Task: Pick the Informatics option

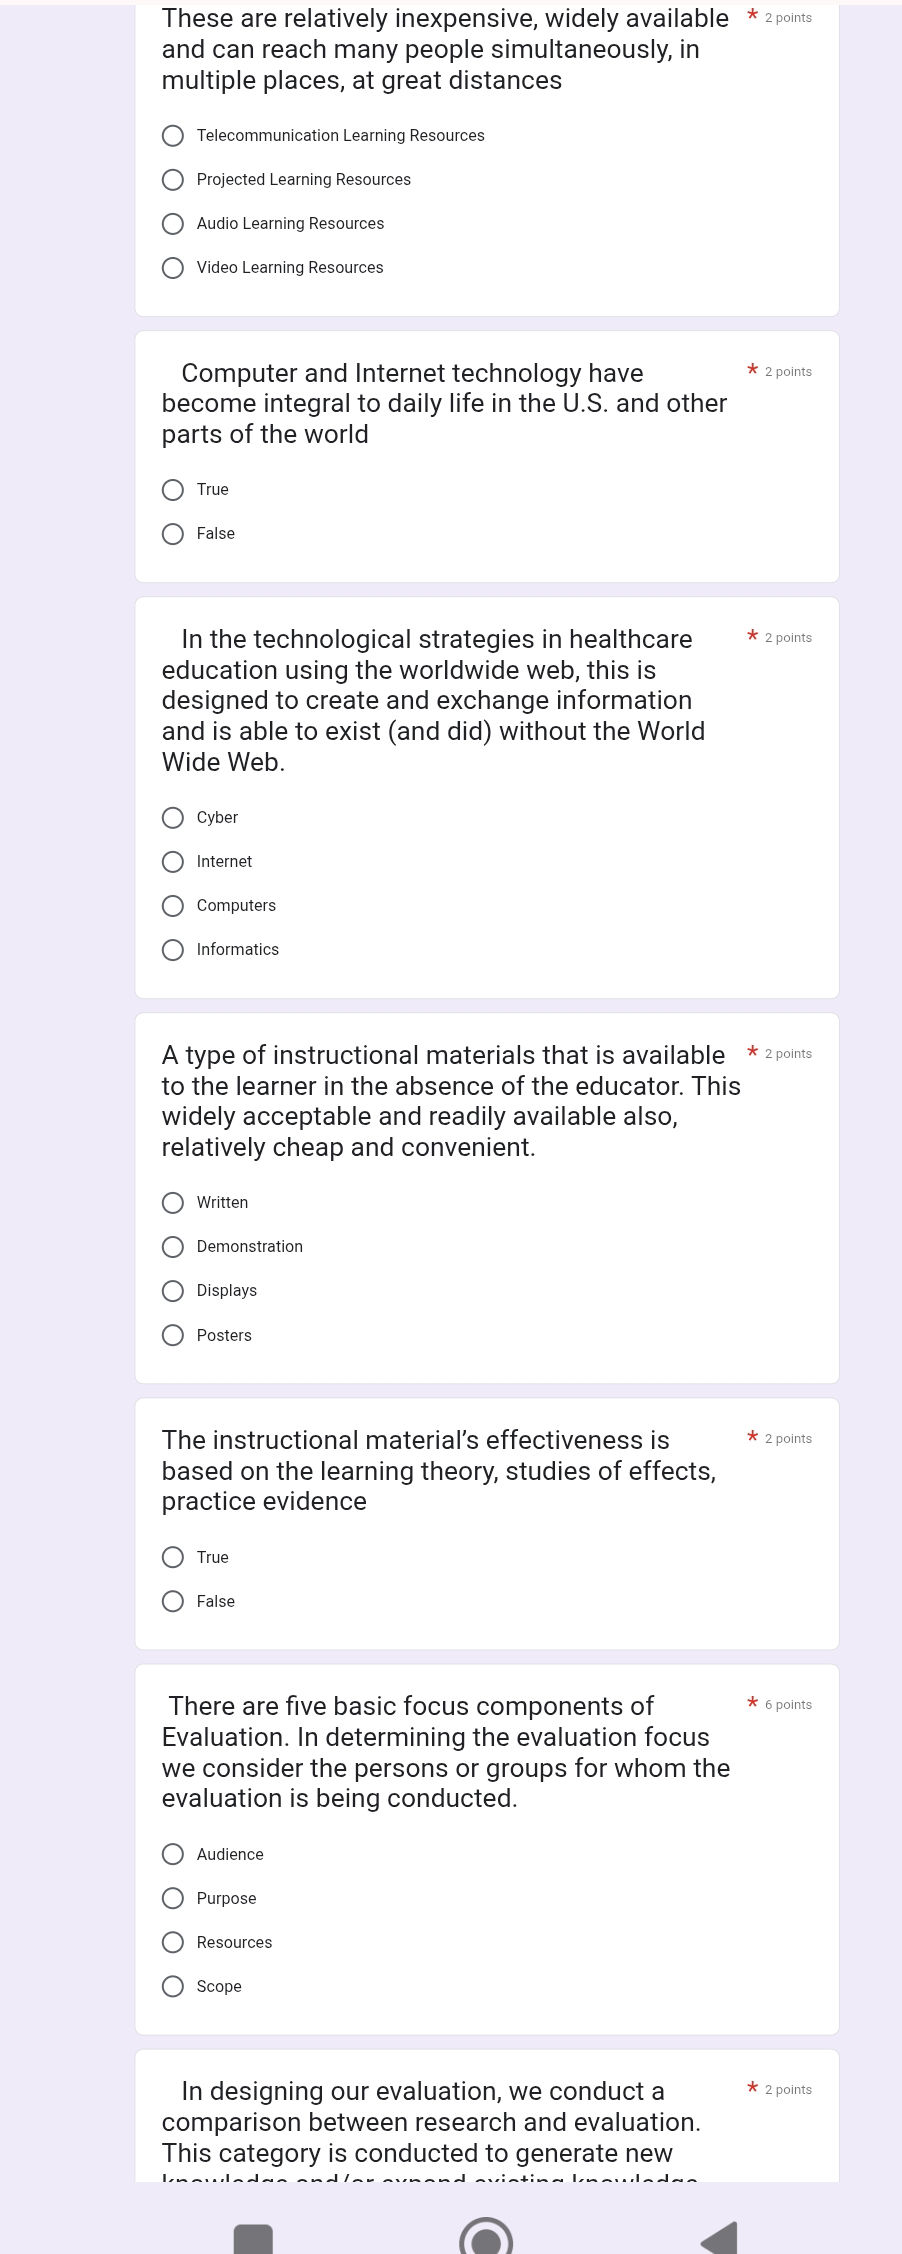Action: click(173, 950)
